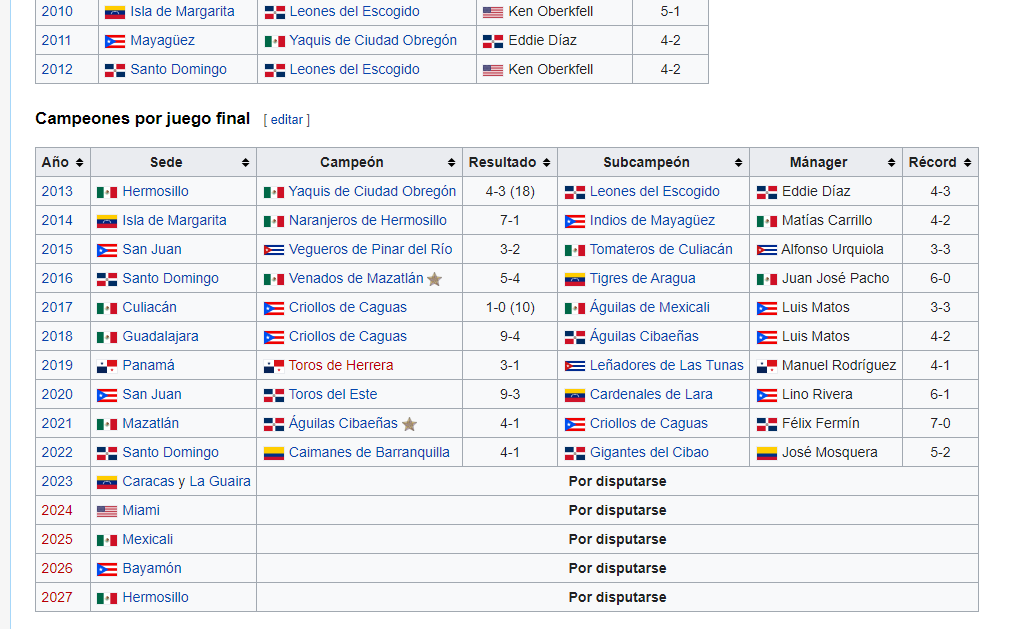Sort table by Mánager column arrows

click(x=892, y=162)
